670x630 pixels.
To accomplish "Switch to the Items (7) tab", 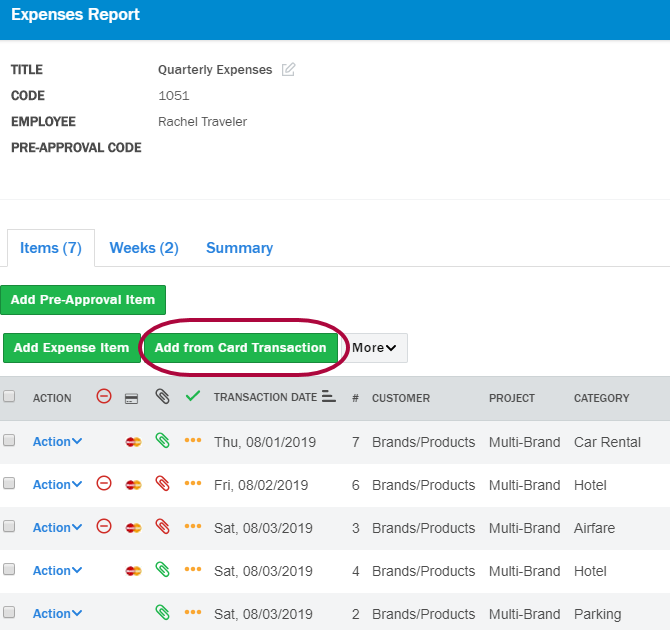I will [51, 248].
